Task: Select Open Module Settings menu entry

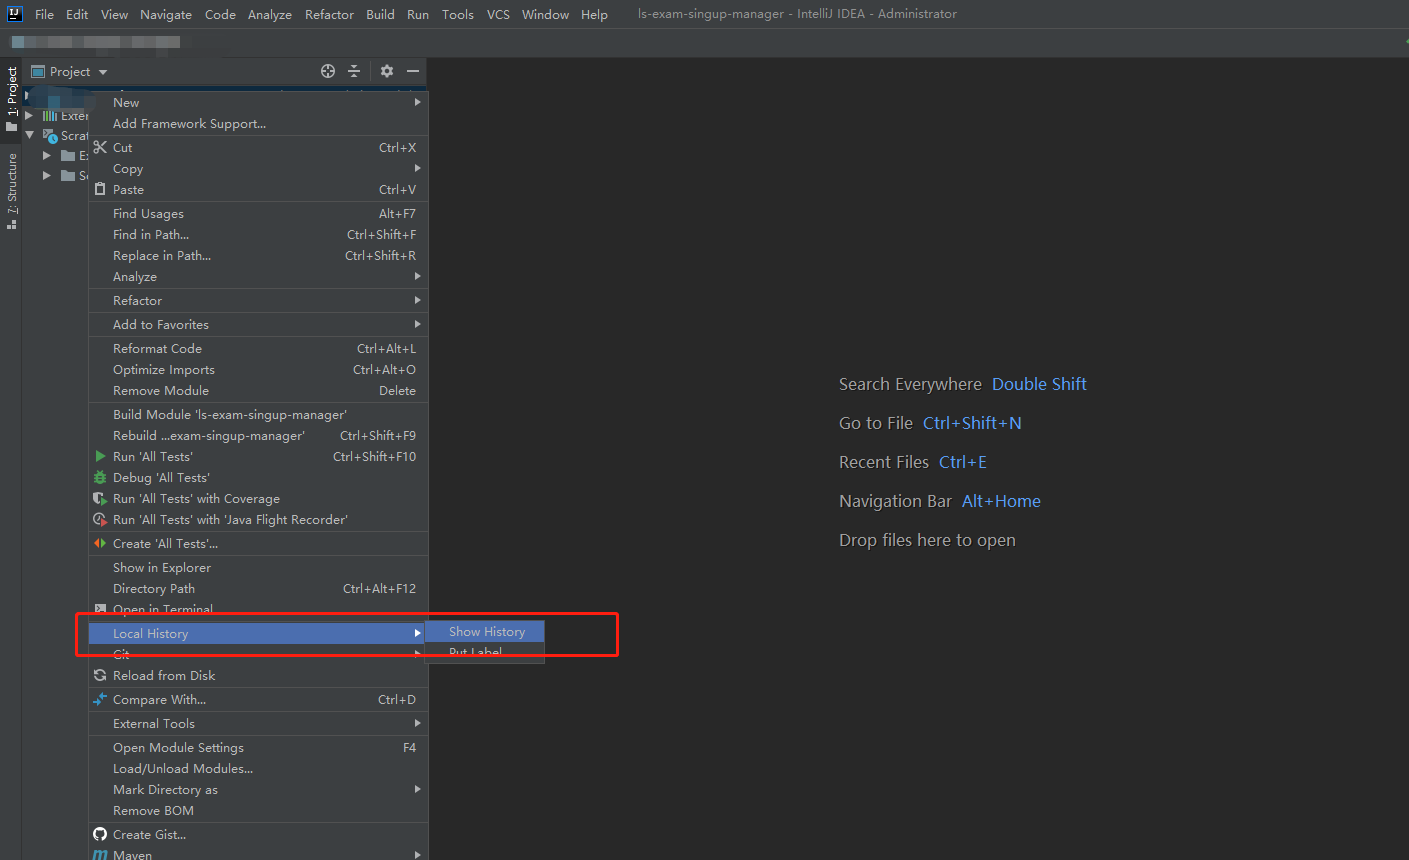Action: pos(178,747)
